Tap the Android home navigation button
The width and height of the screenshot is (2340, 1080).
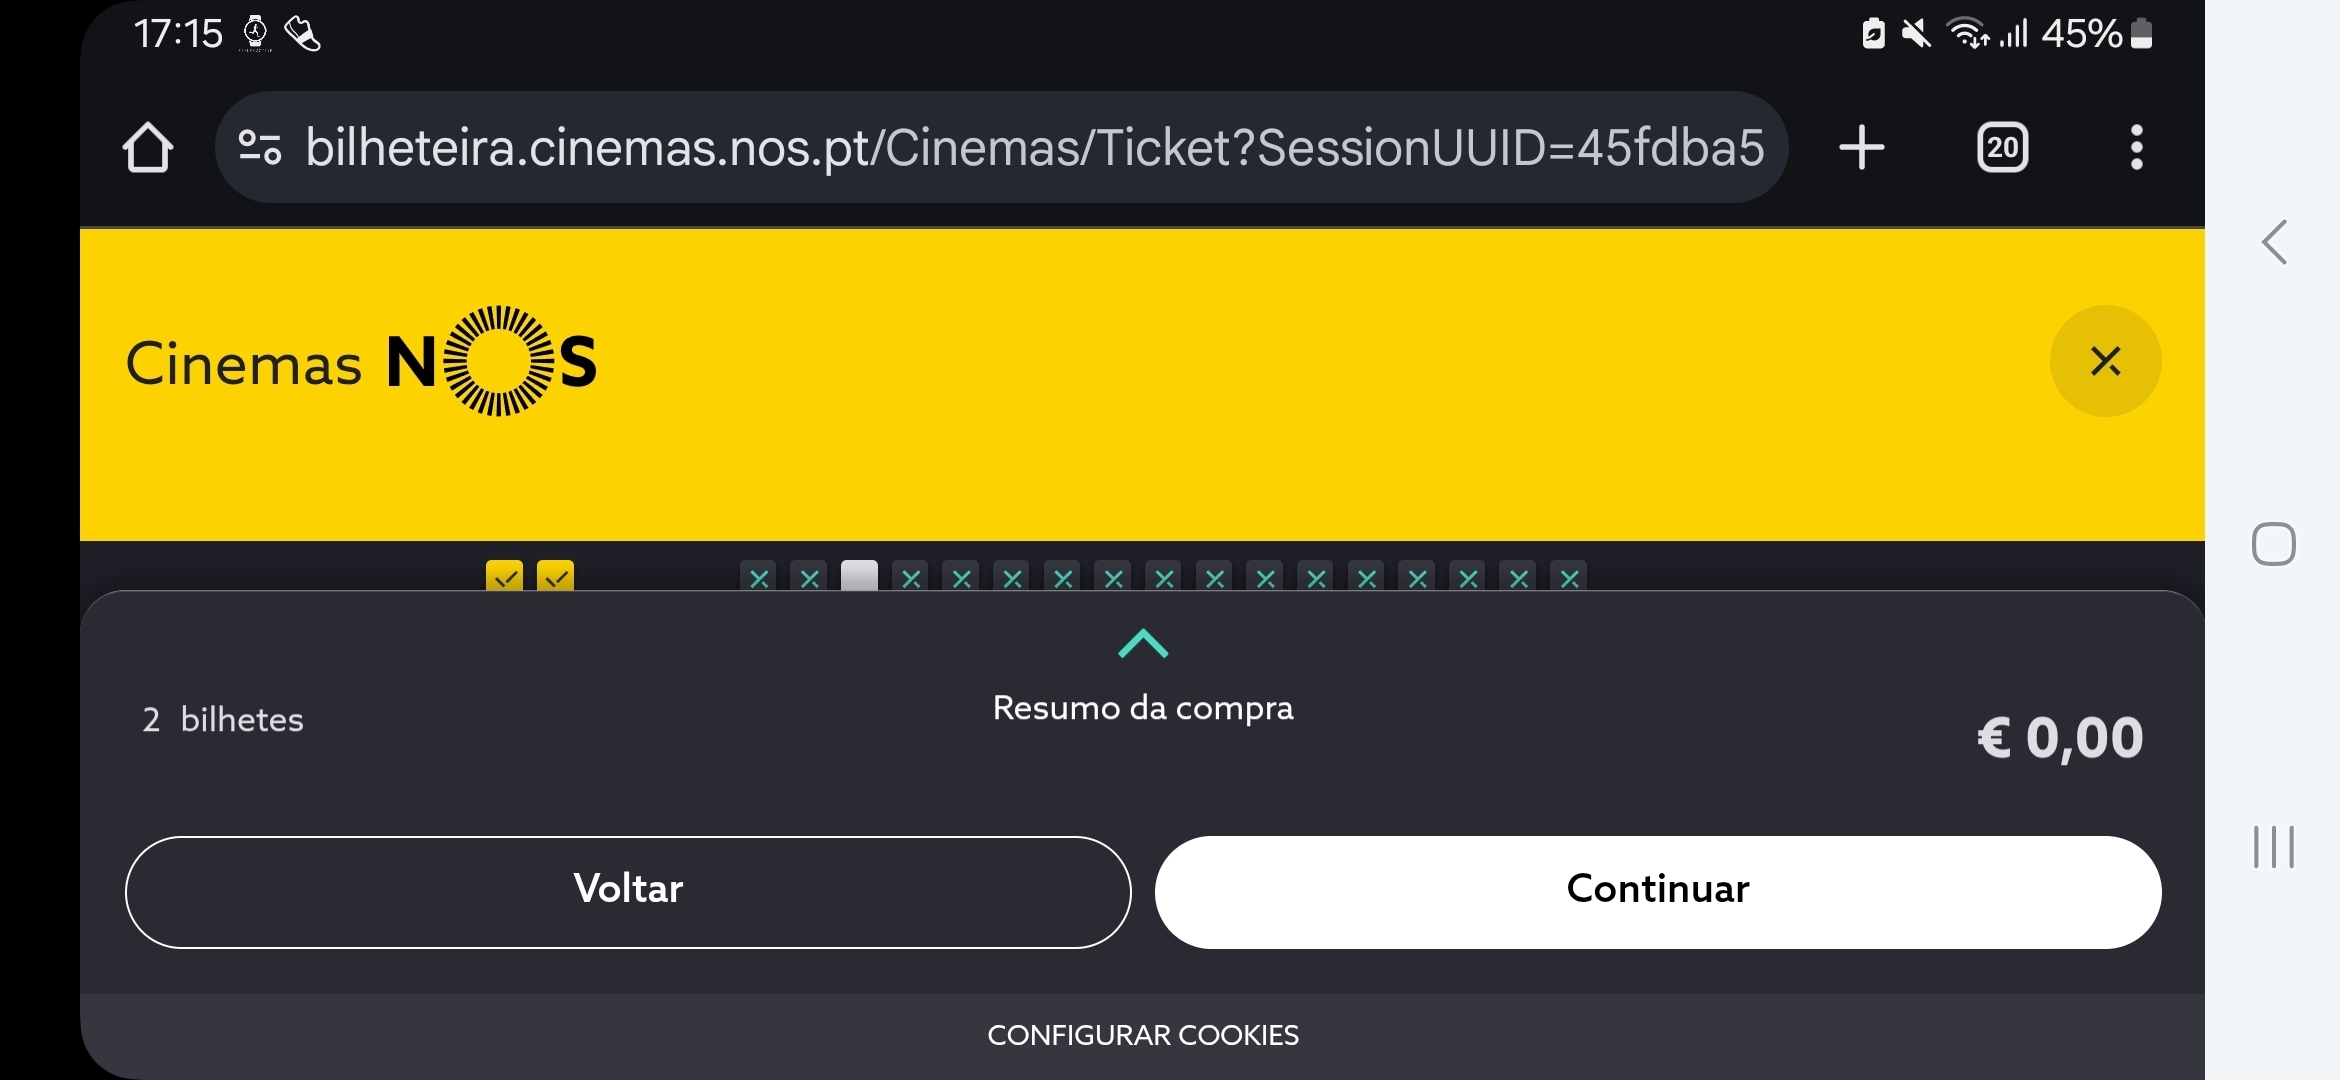pos(2274,544)
